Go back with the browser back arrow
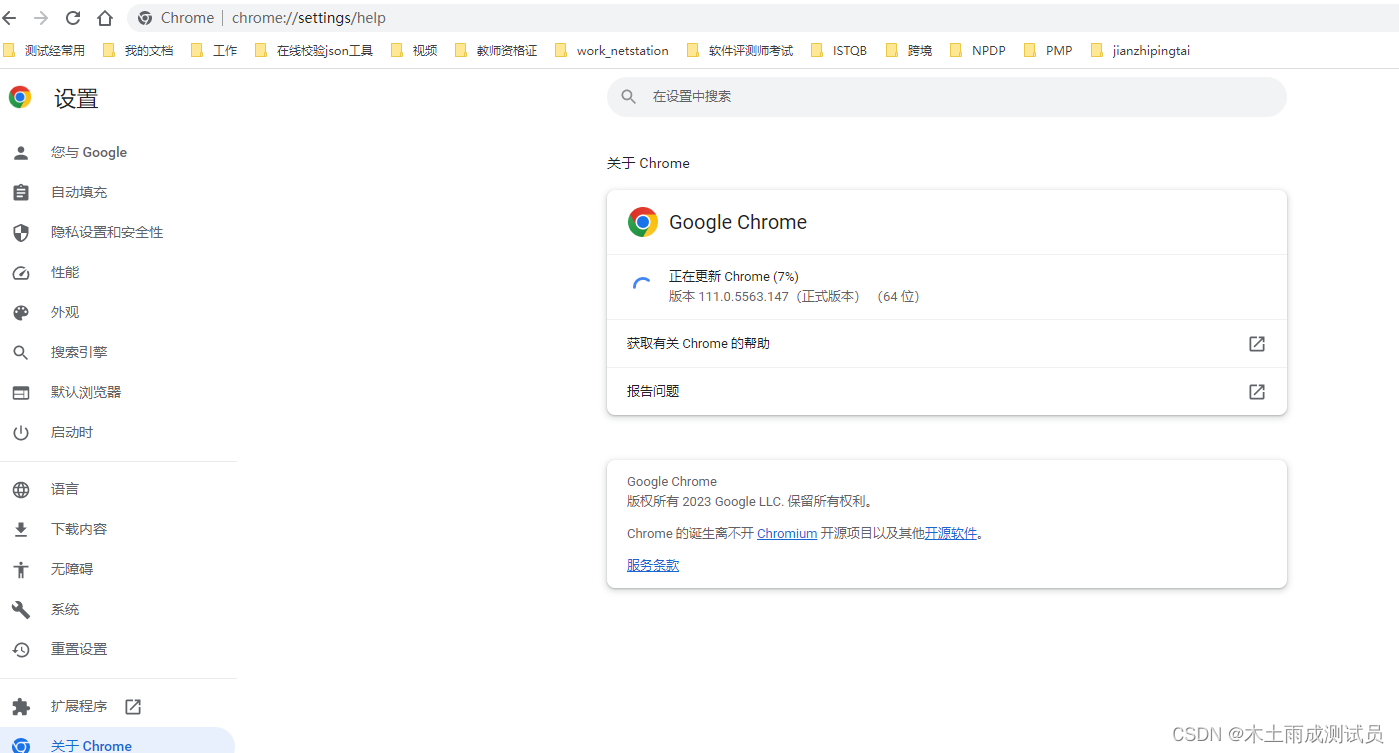 click(10, 18)
